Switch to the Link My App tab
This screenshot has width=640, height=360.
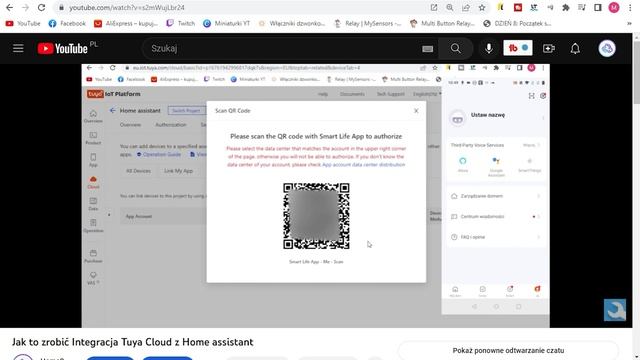pos(178,171)
